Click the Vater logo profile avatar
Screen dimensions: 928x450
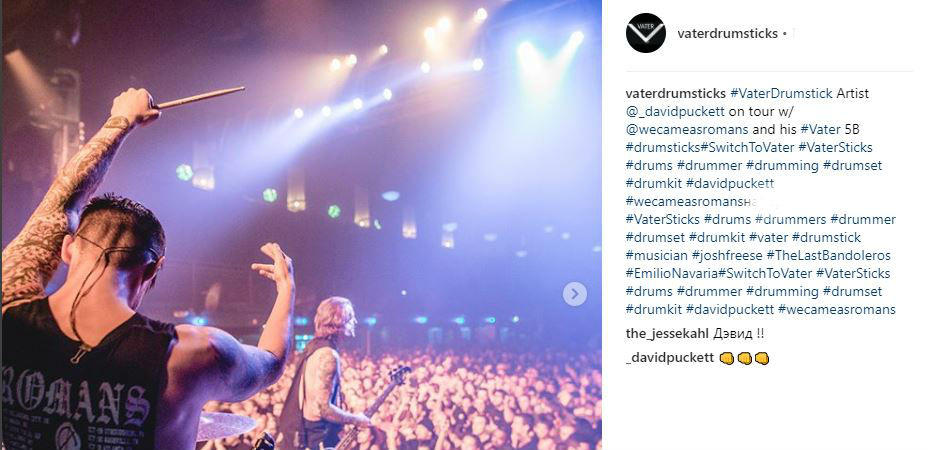tap(646, 33)
